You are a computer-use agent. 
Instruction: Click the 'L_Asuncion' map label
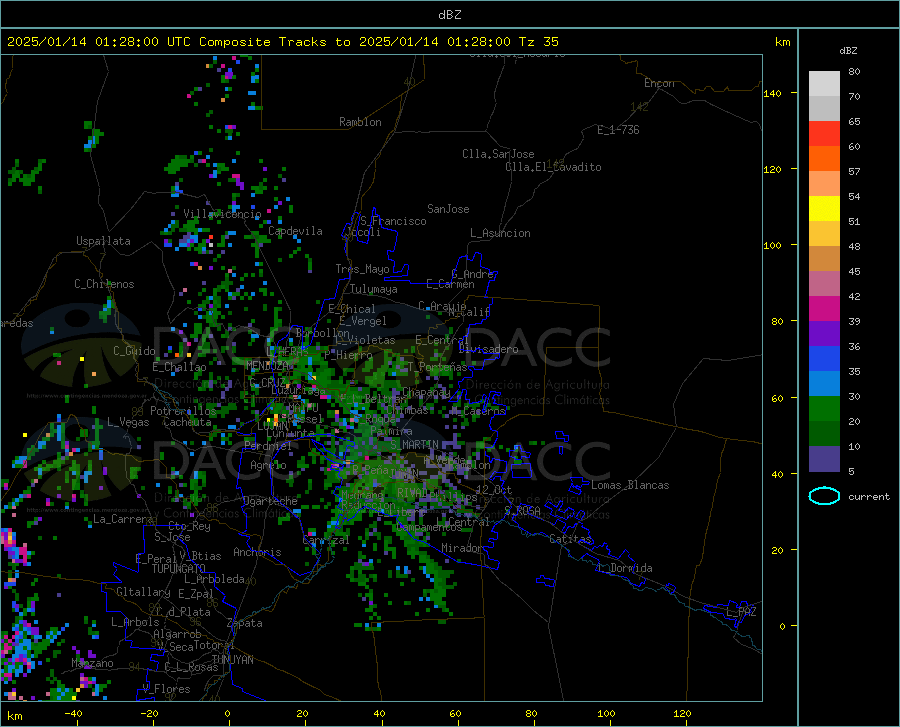(x=500, y=233)
